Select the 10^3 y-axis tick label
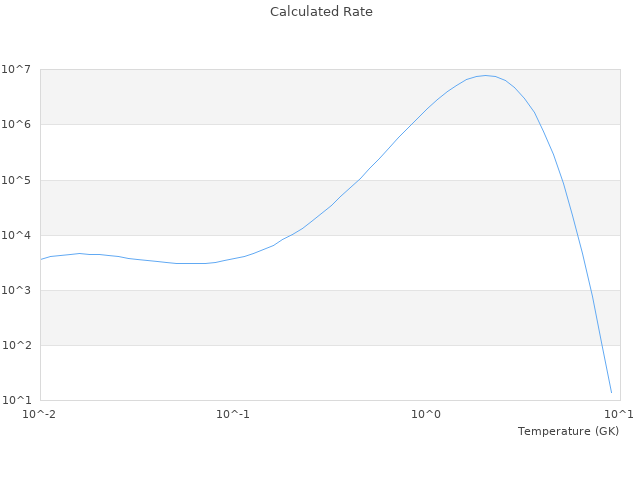 (x=19, y=290)
